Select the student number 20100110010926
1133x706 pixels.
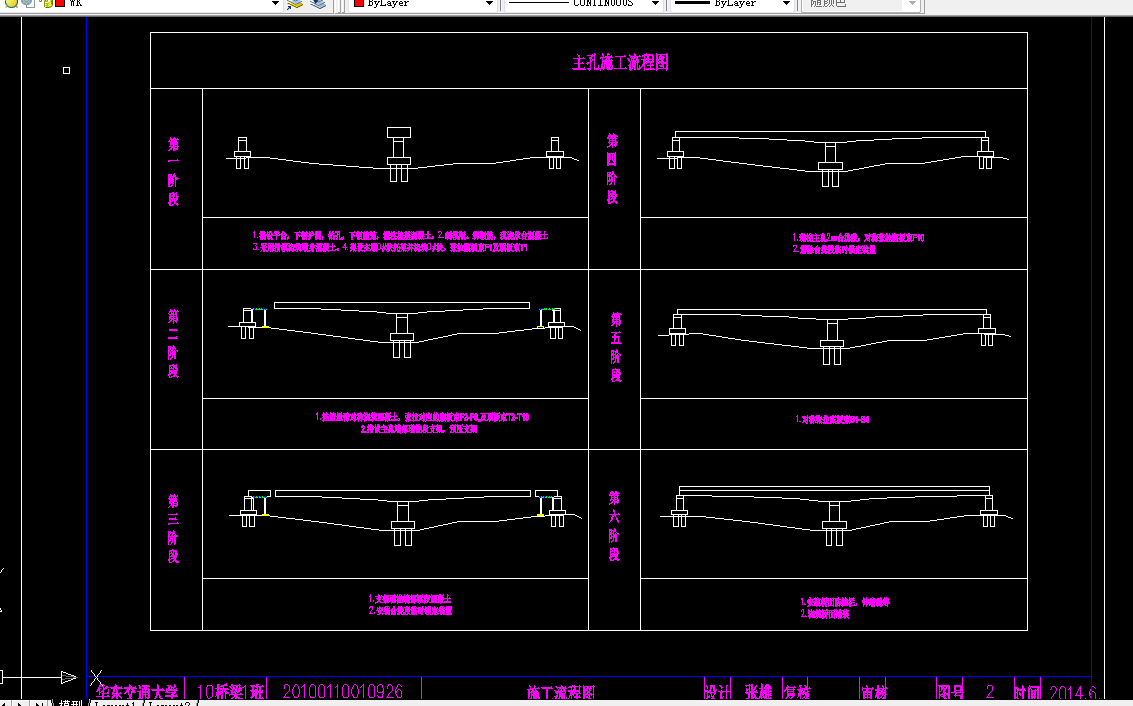[x=343, y=692]
